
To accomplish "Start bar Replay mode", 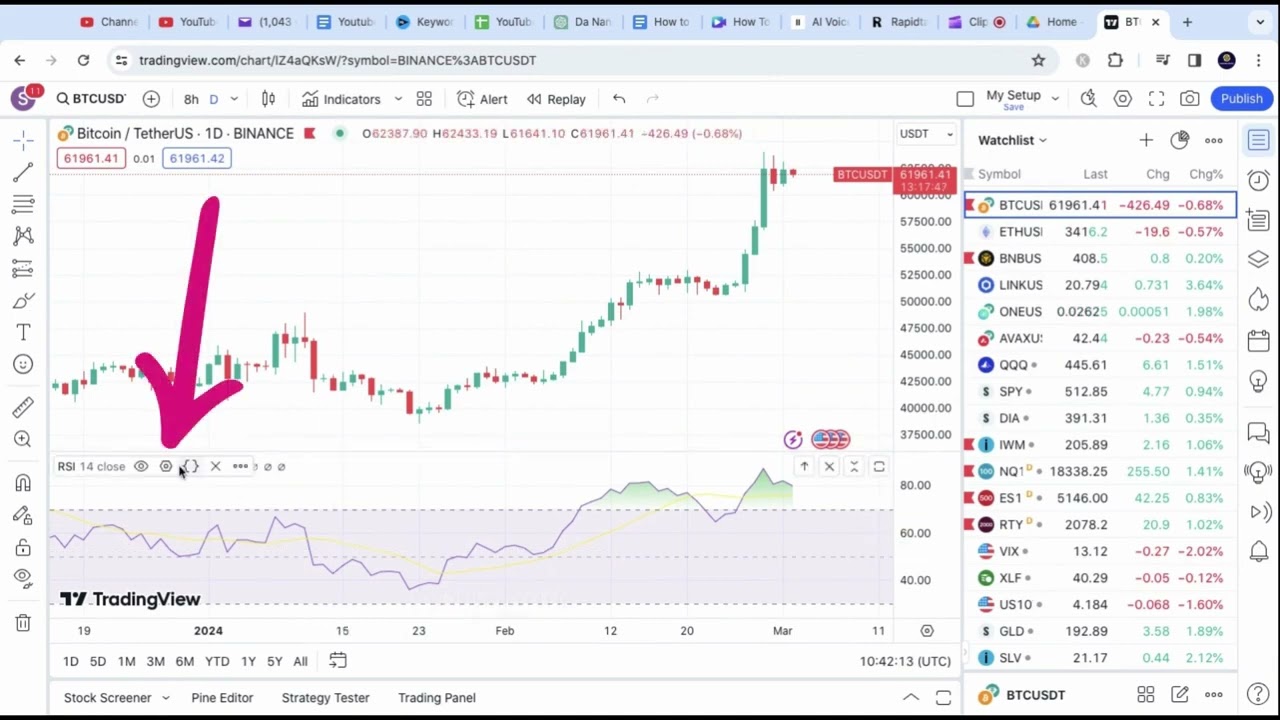I will click(x=556, y=99).
